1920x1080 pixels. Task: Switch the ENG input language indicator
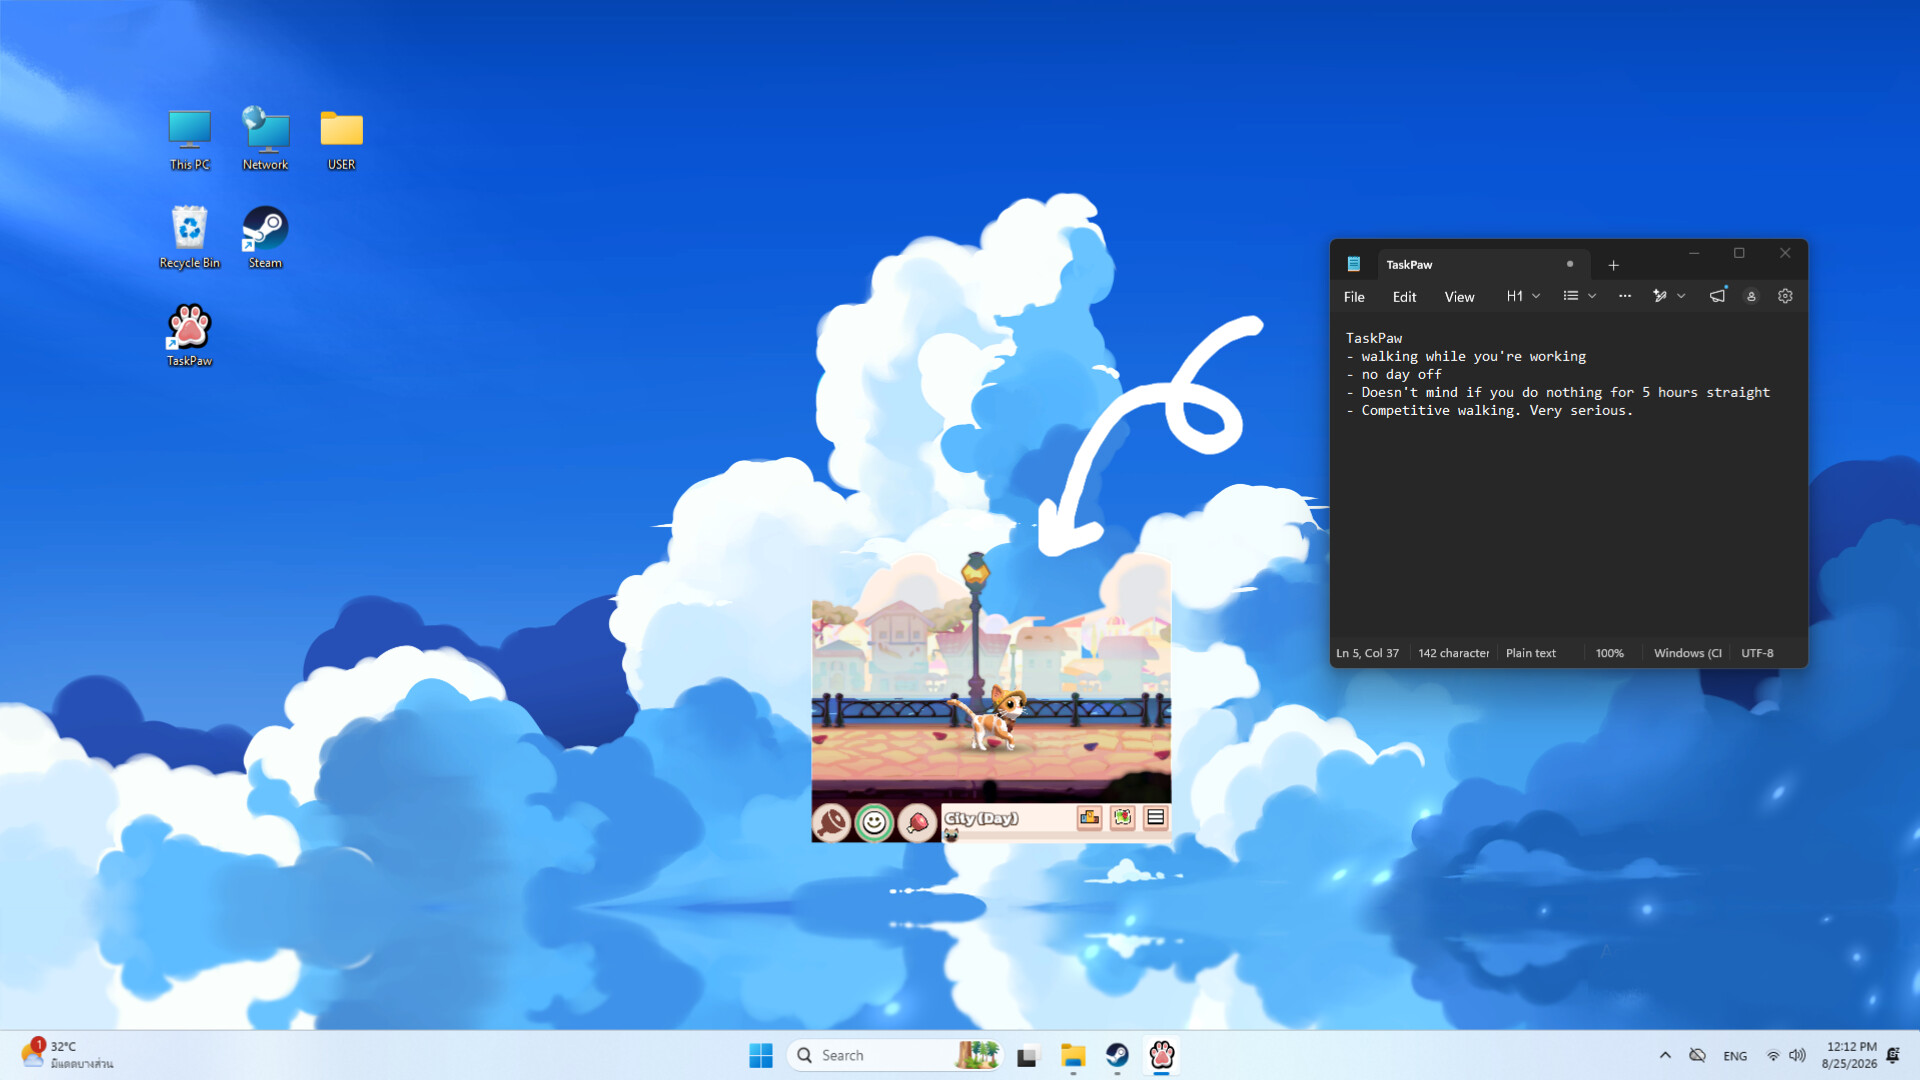1735,1056
